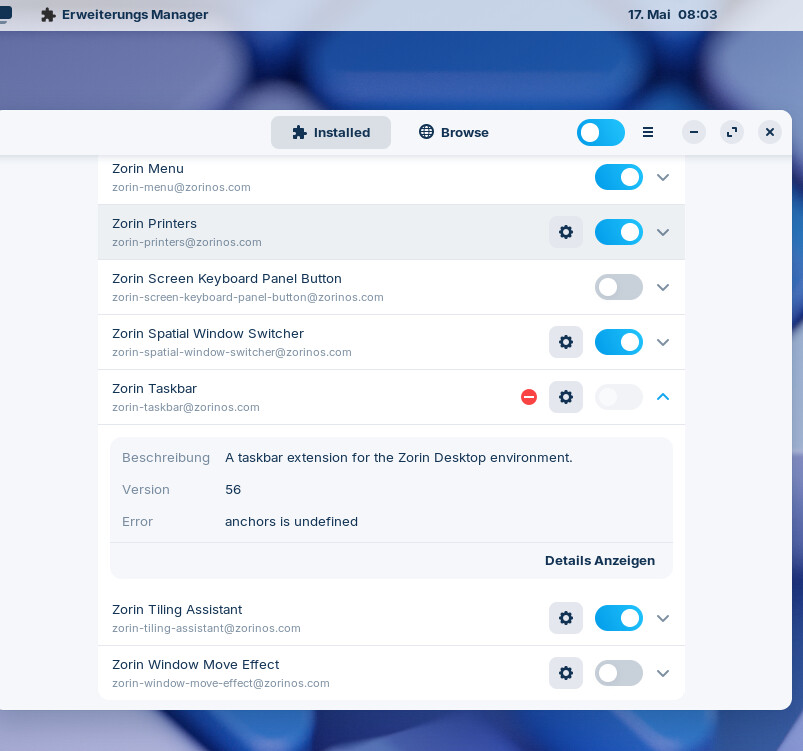Viewport: 803px width, 751px height.
Task: Click Details Anzeigen button
Action: coord(600,560)
